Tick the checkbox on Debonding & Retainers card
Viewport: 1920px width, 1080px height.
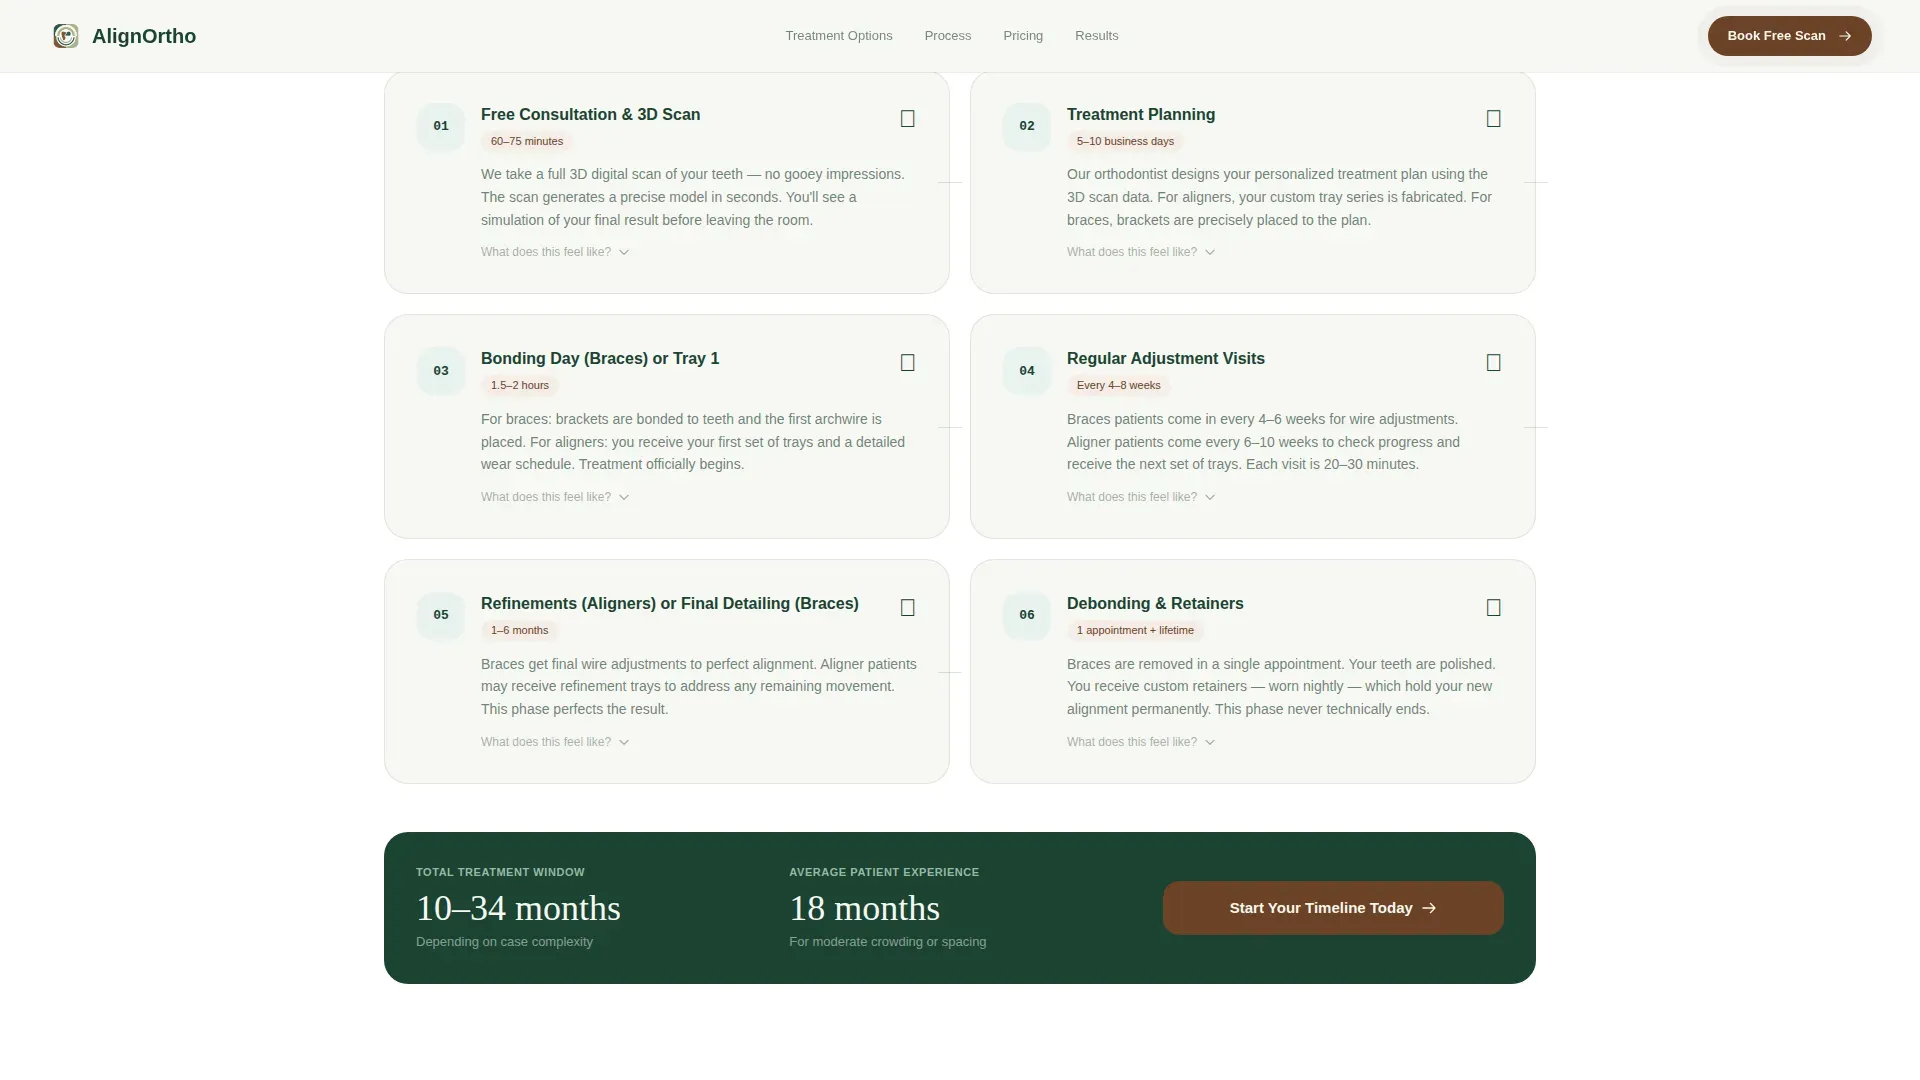point(1494,608)
